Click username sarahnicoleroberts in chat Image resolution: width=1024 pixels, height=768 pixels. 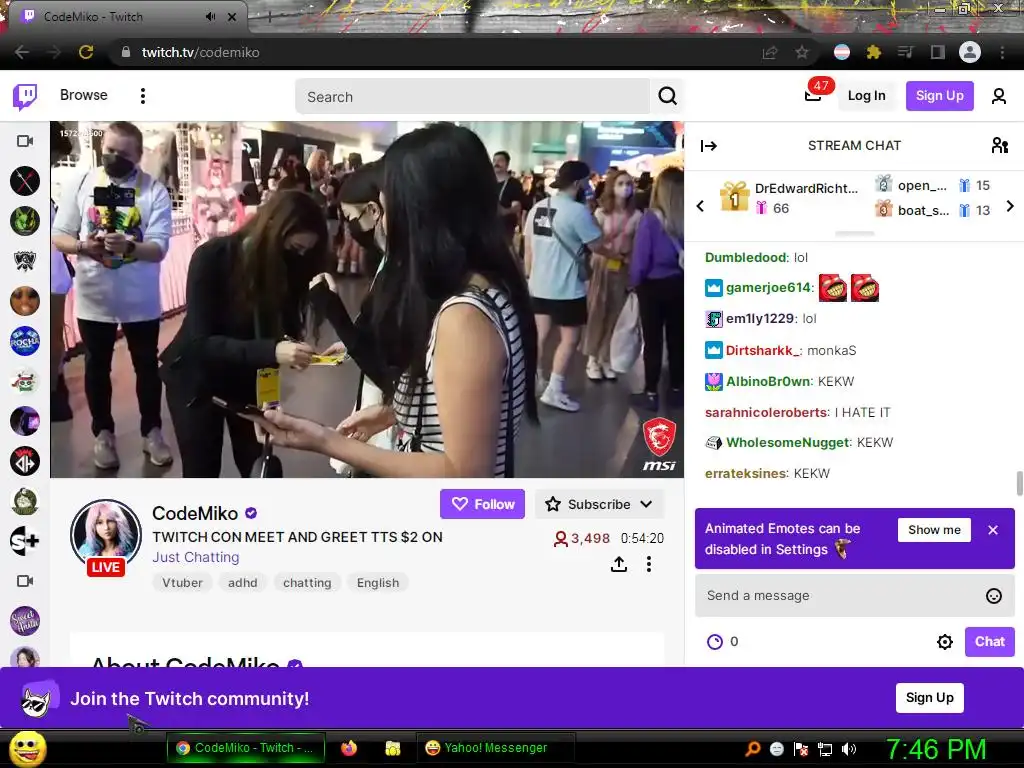(767, 413)
